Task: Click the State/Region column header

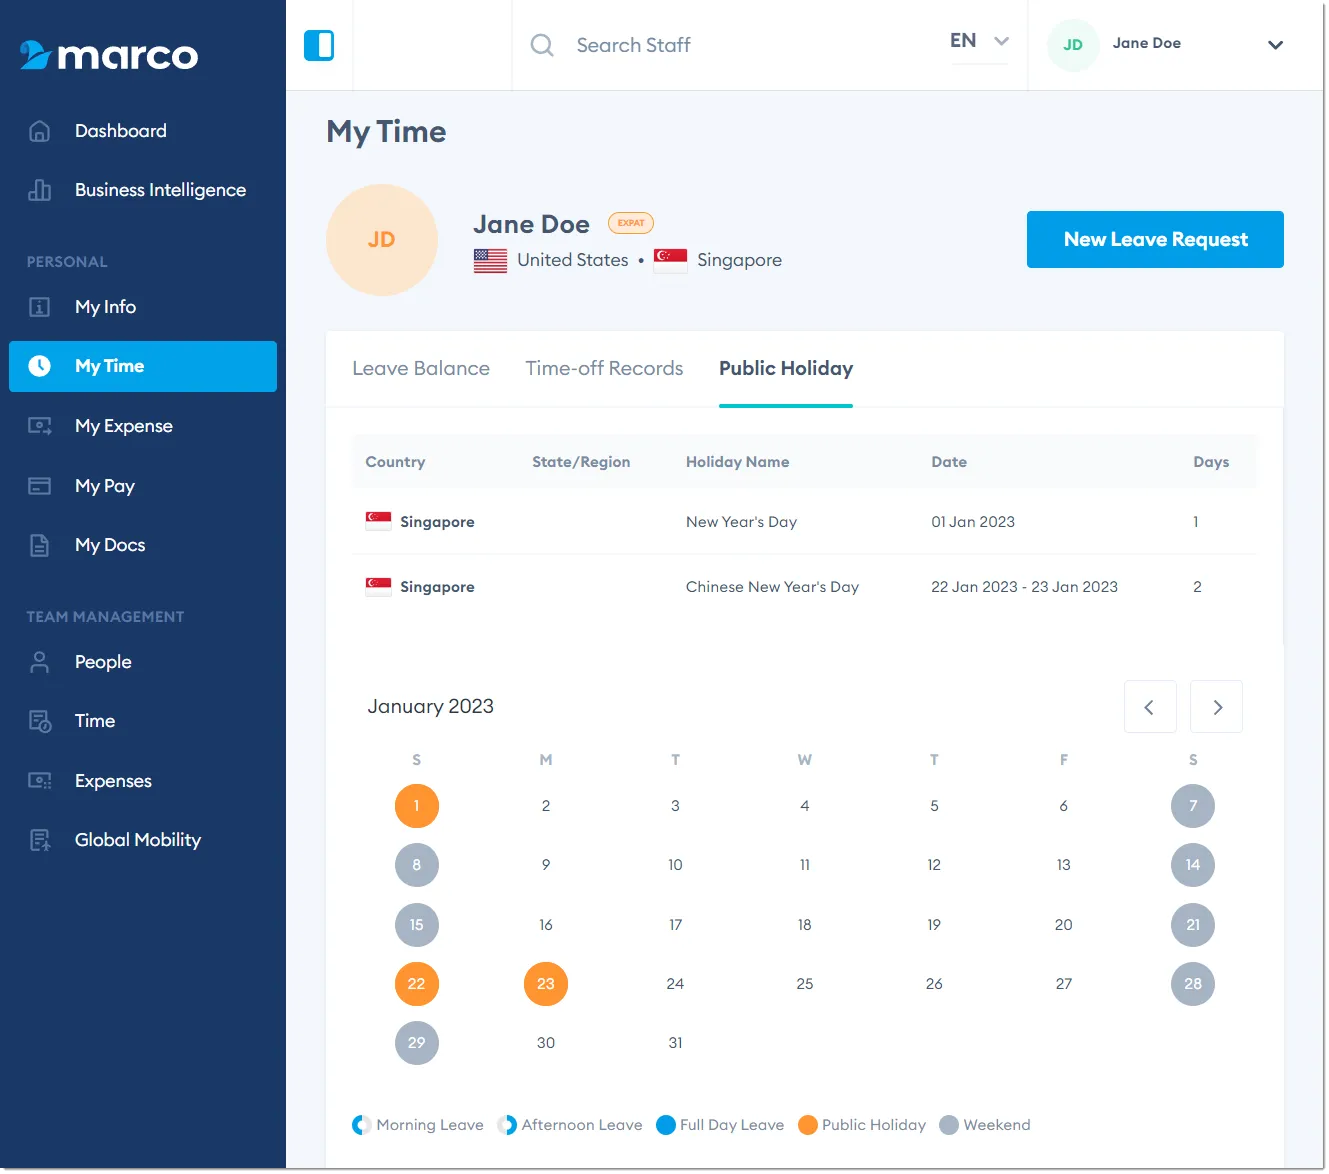Action: pyautogui.click(x=581, y=462)
